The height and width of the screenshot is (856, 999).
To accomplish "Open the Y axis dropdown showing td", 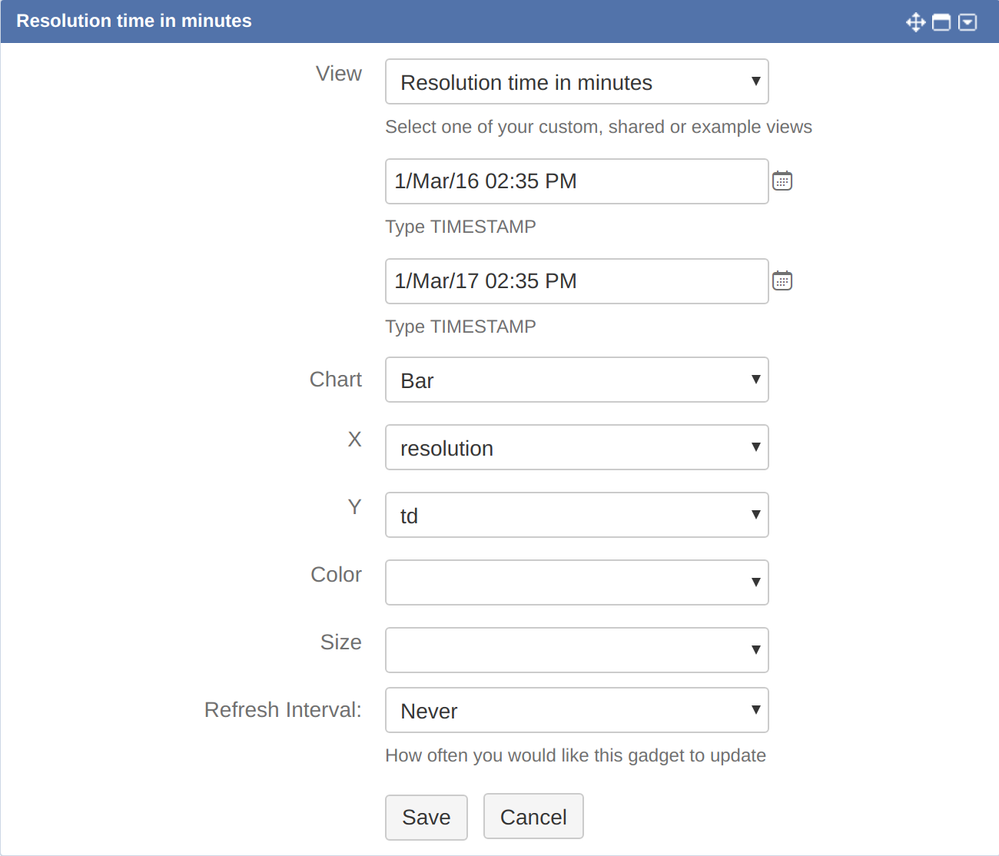I will pos(576,515).
